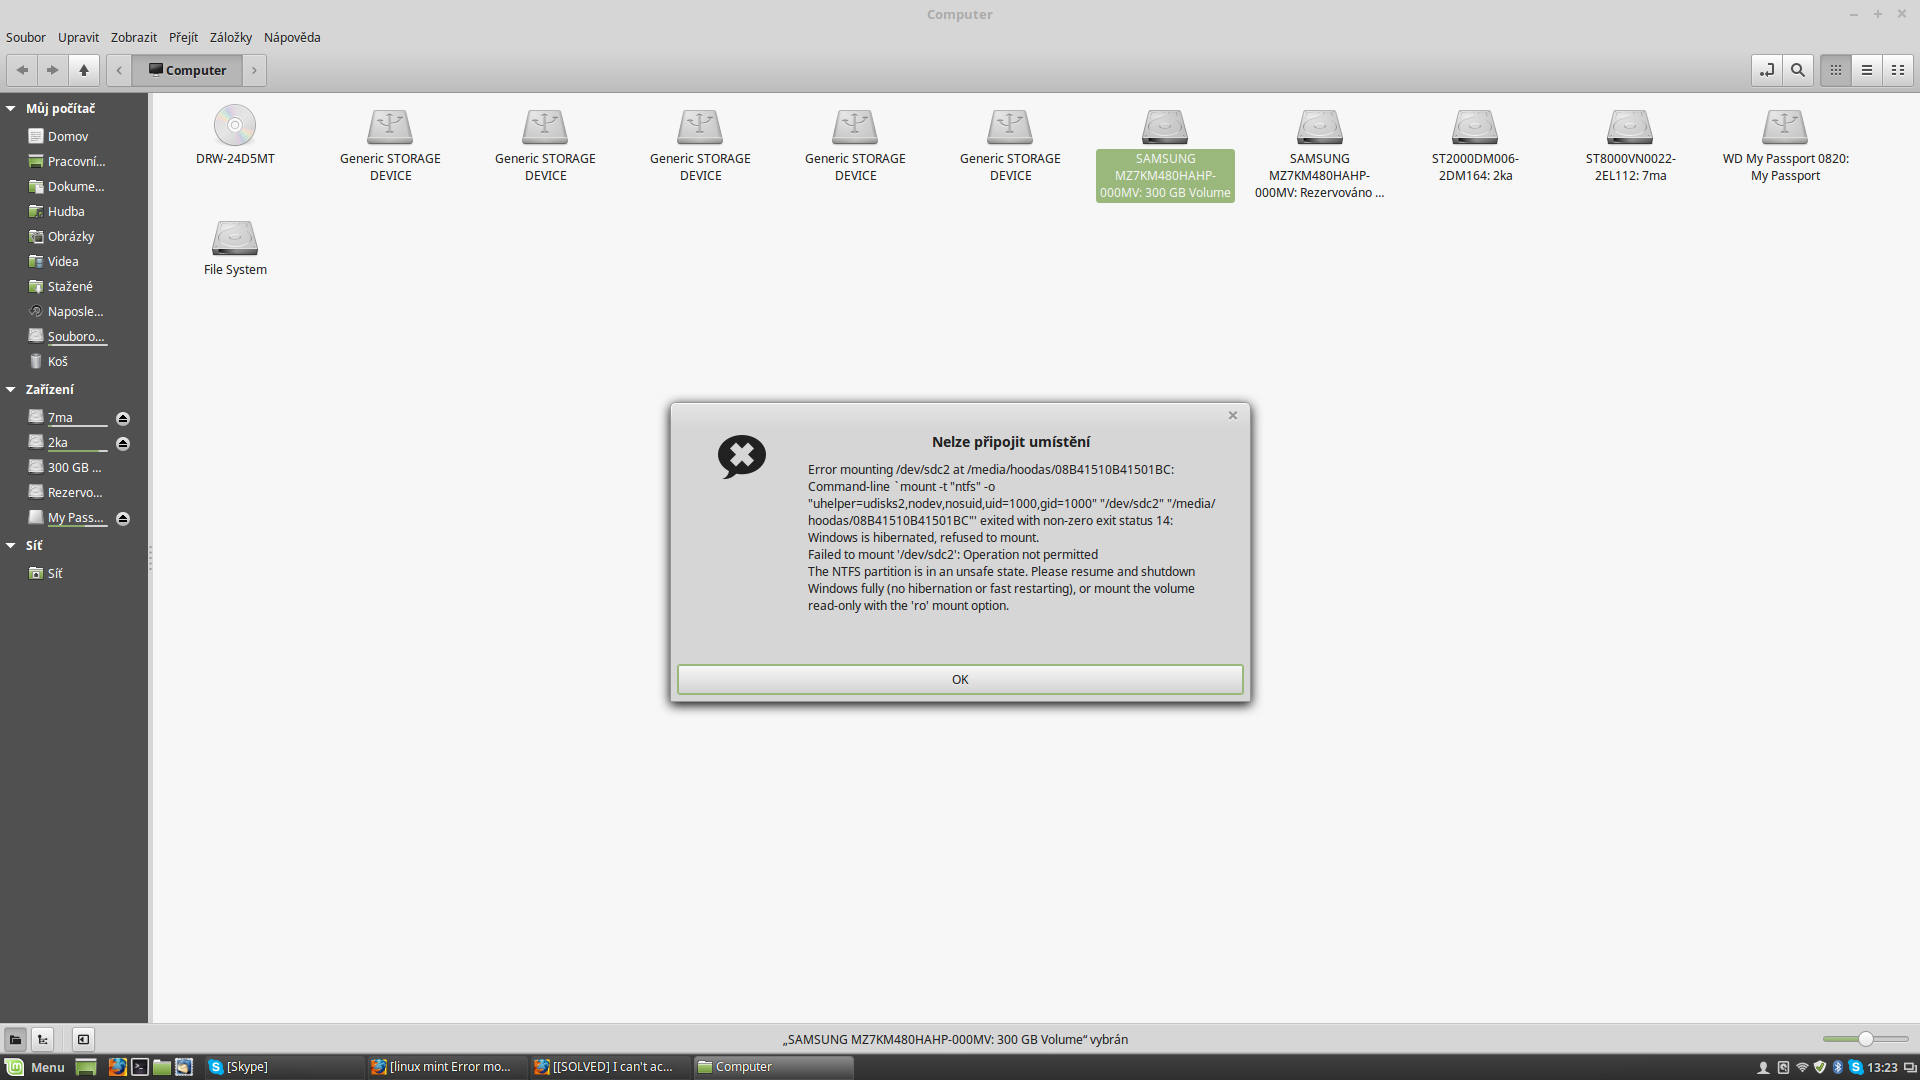Launch Firefox from the panel launcher
Viewport: 1920px width, 1080px height.
click(118, 1067)
